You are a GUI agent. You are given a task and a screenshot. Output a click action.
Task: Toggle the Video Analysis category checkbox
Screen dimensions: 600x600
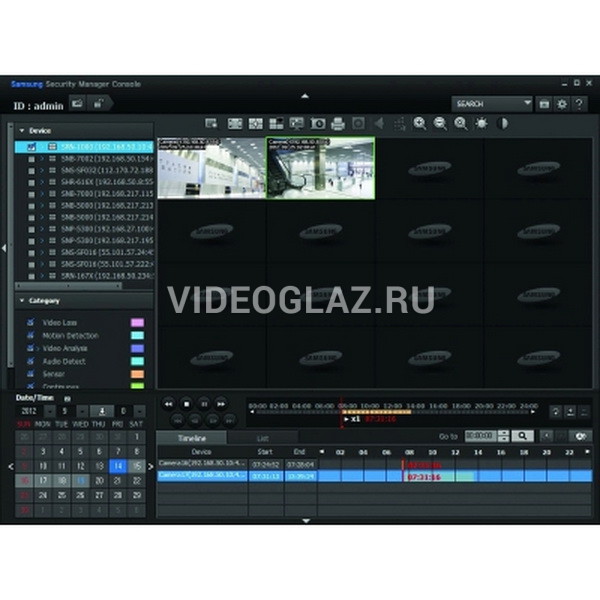(31, 348)
